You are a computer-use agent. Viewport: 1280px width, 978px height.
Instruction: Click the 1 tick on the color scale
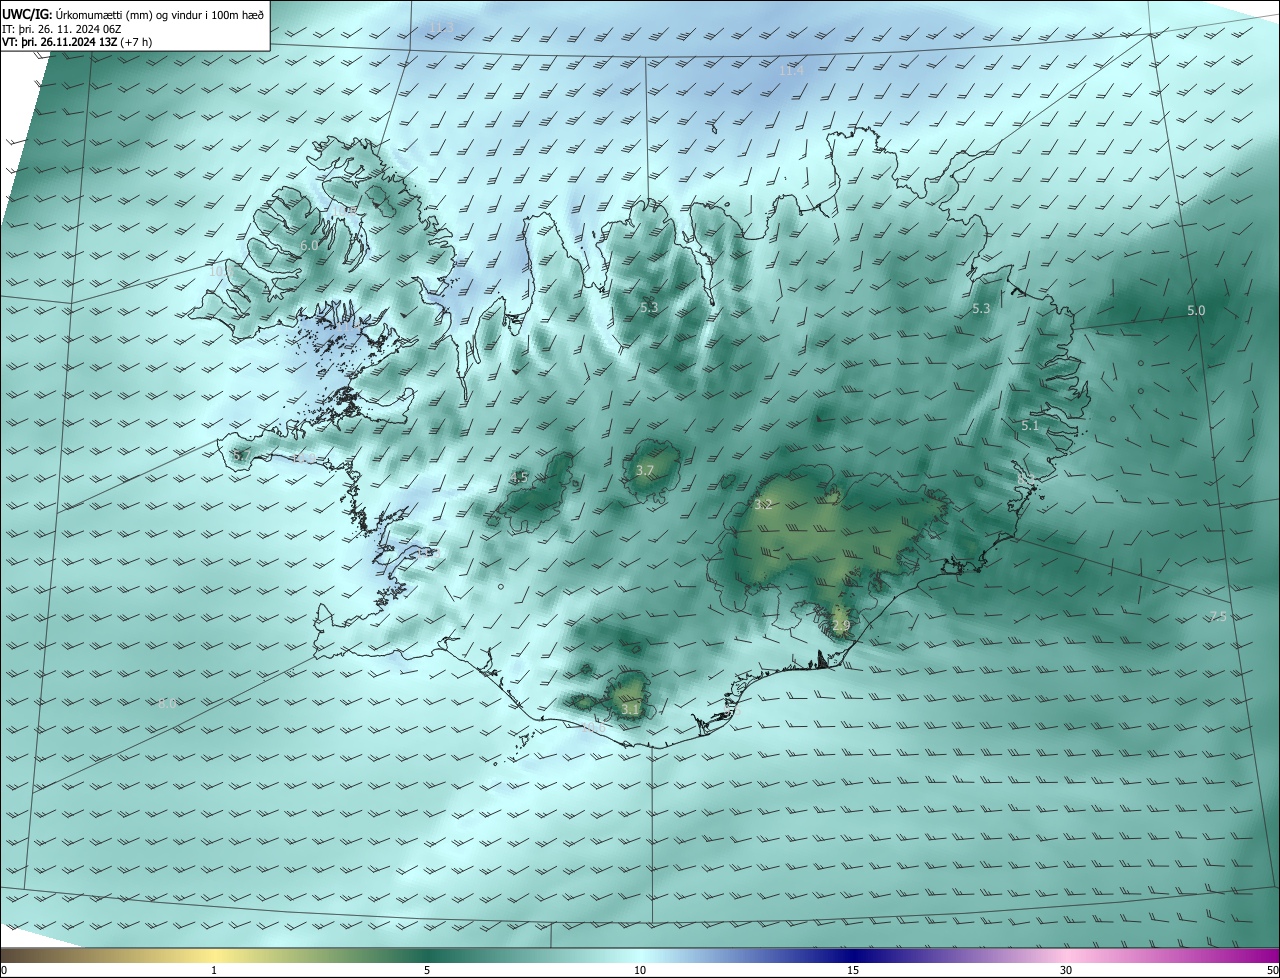click(214, 970)
